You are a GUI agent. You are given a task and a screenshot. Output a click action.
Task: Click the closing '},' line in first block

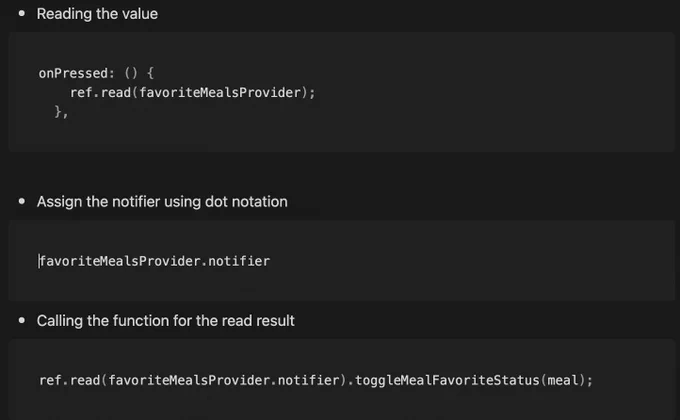click(61, 112)
